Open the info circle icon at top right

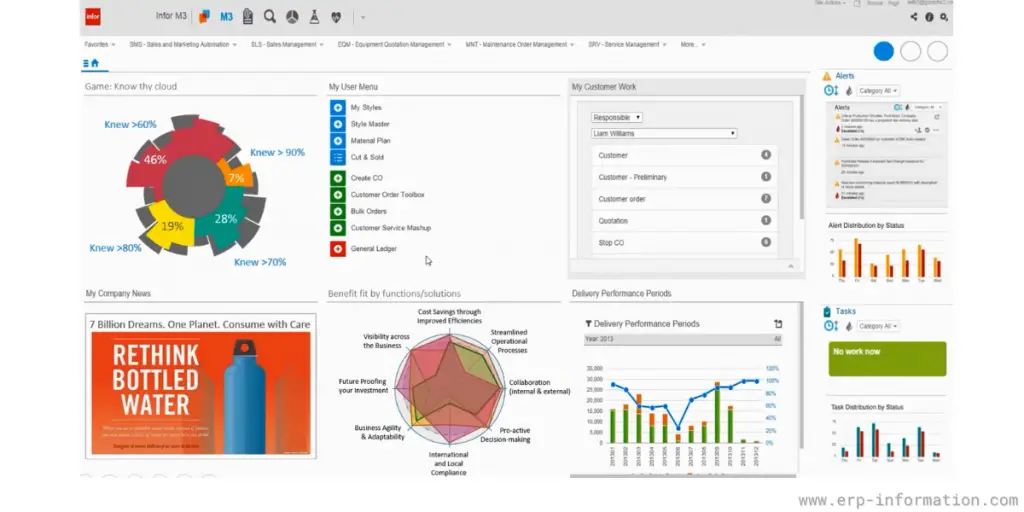[x=929, y=17]
